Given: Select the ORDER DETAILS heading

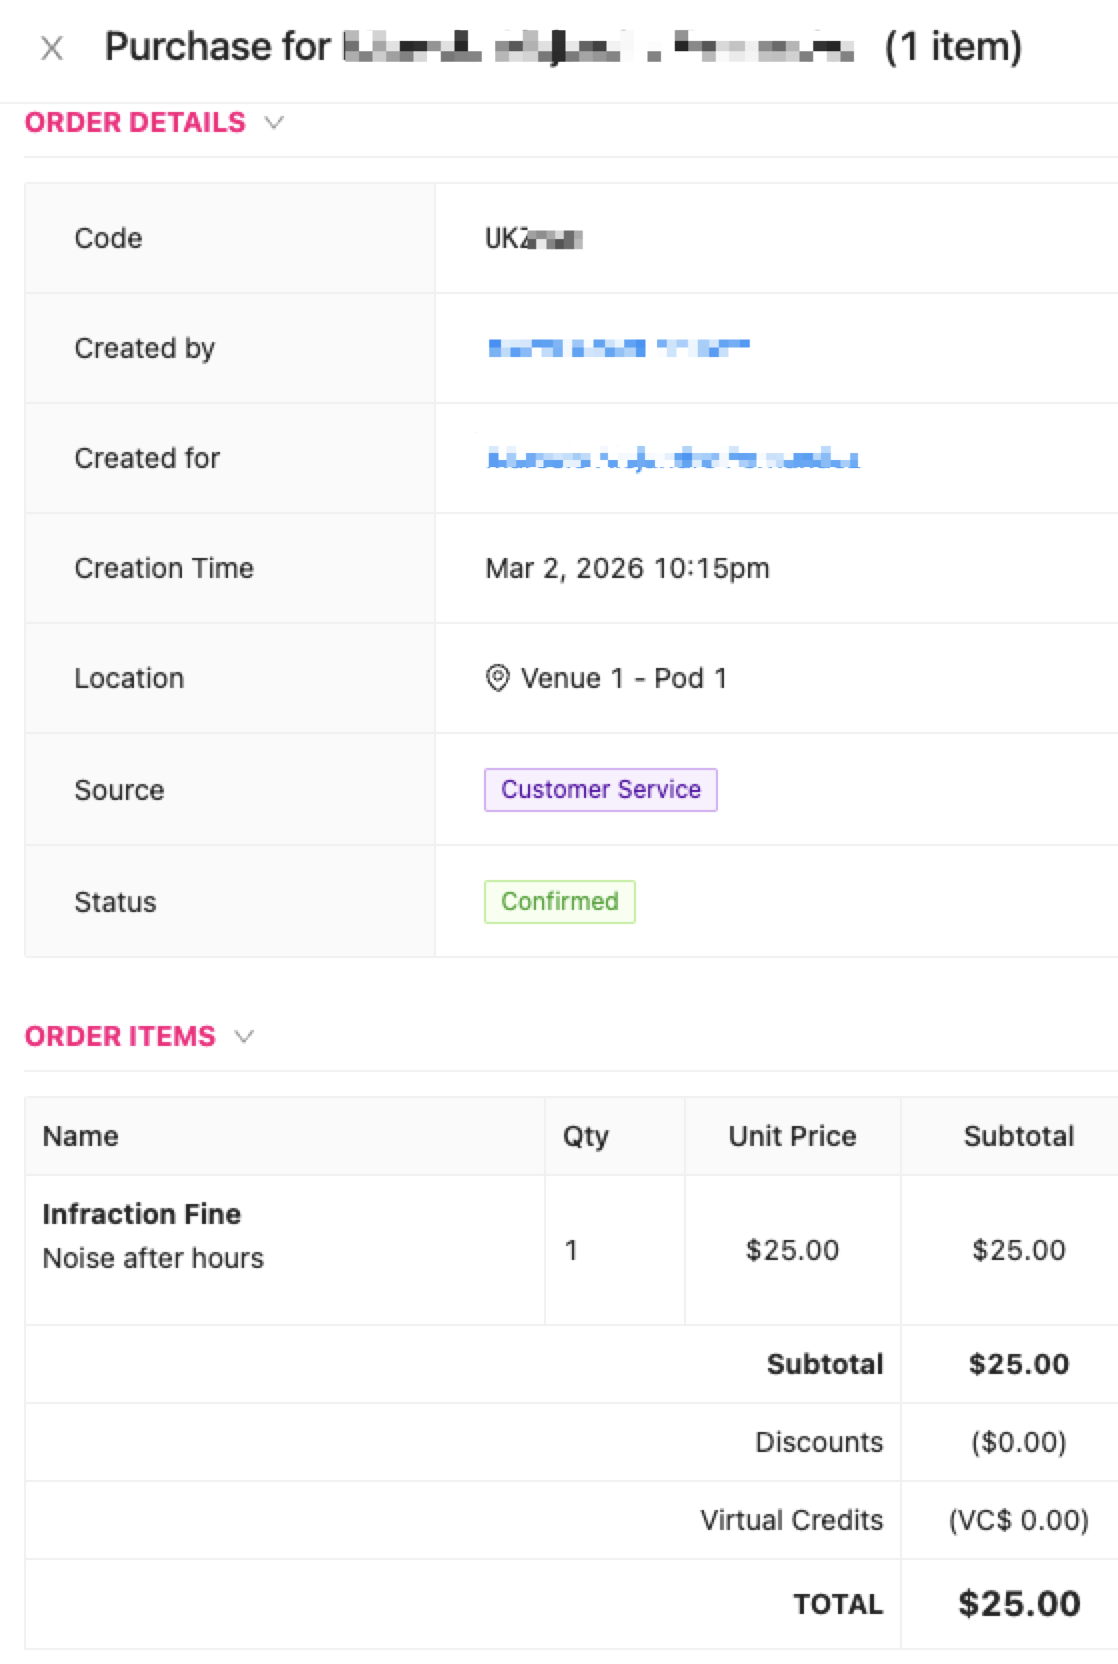Looking at the screenshot, I should click(135, 122).
